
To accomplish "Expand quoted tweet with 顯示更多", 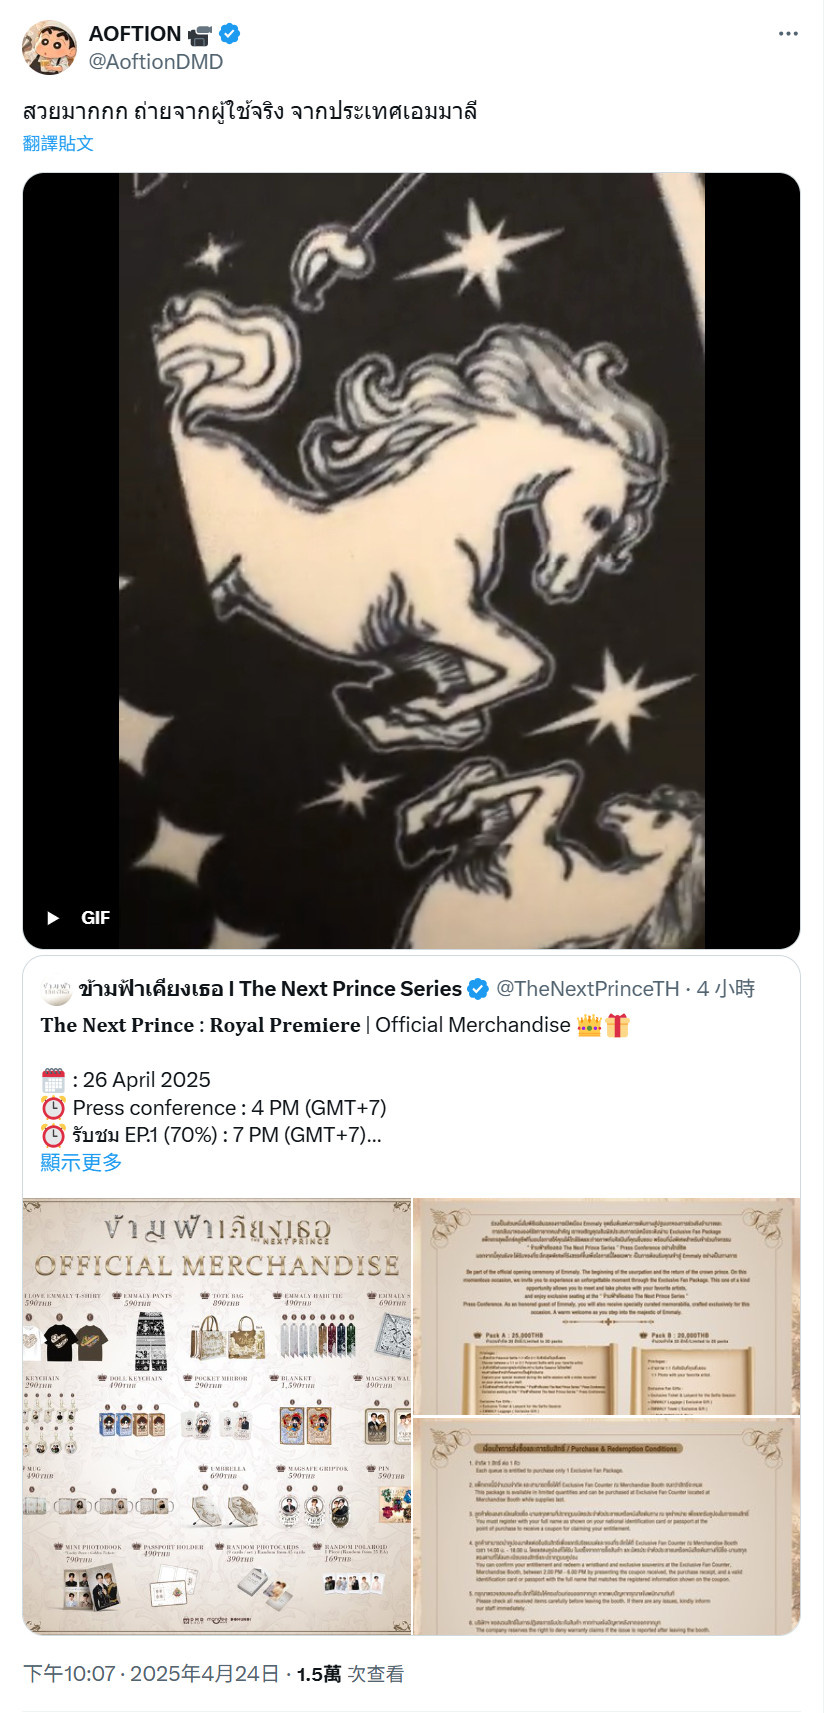I will point(81,1162).
